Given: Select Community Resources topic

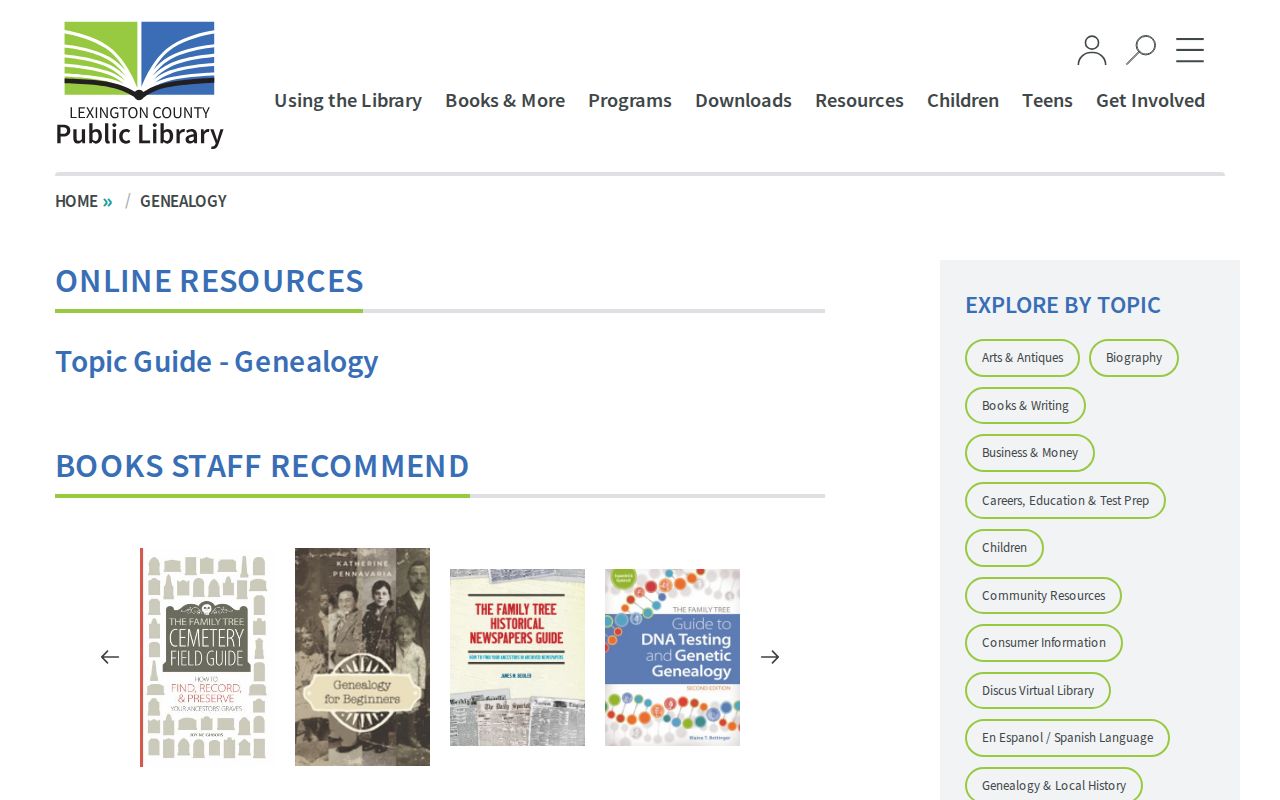Looking at the screenshot, I should click(1043, 596).
